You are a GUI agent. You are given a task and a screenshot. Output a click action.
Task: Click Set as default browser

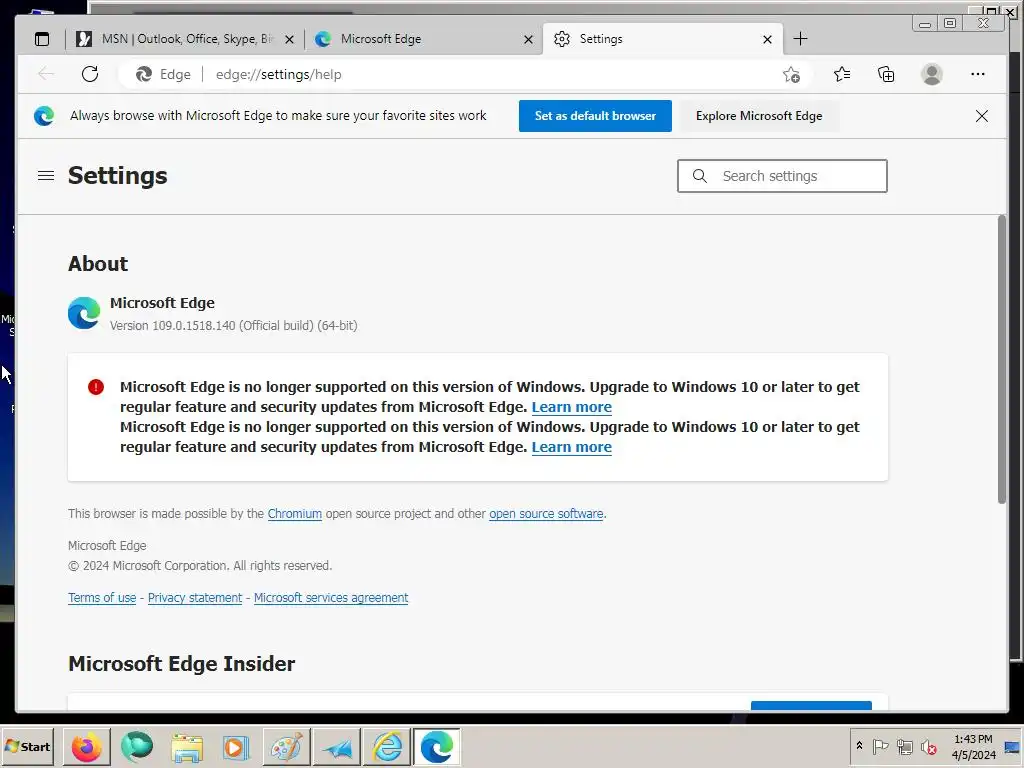595,116
